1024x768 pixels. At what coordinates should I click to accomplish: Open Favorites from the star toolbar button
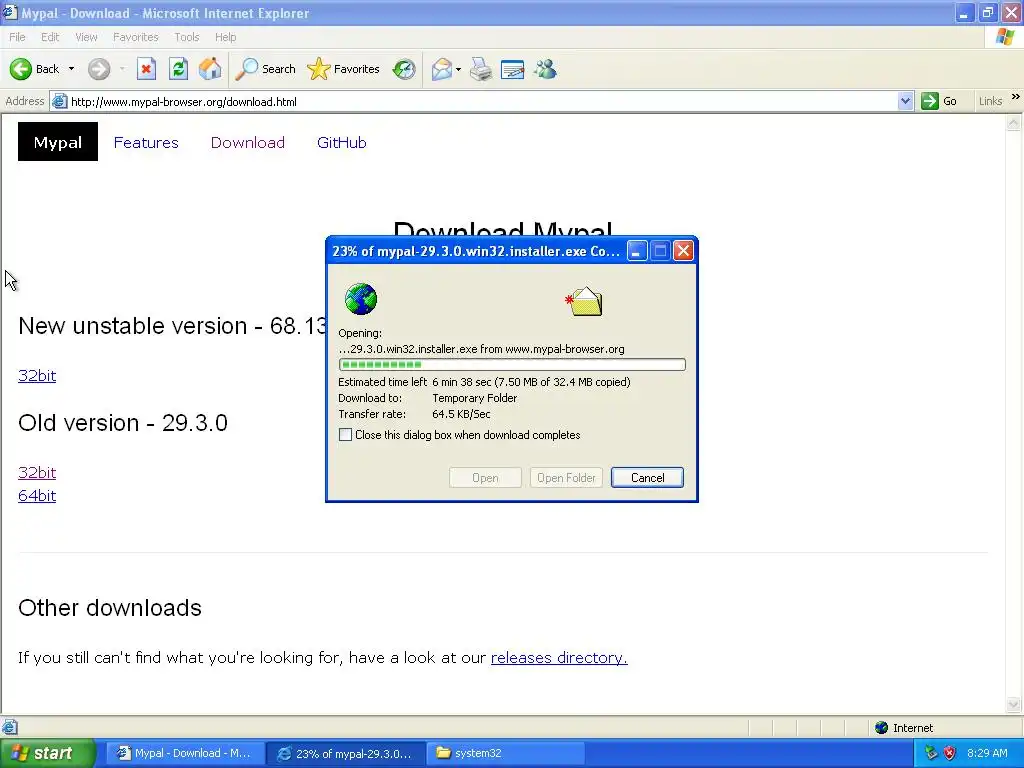point(344,69)
